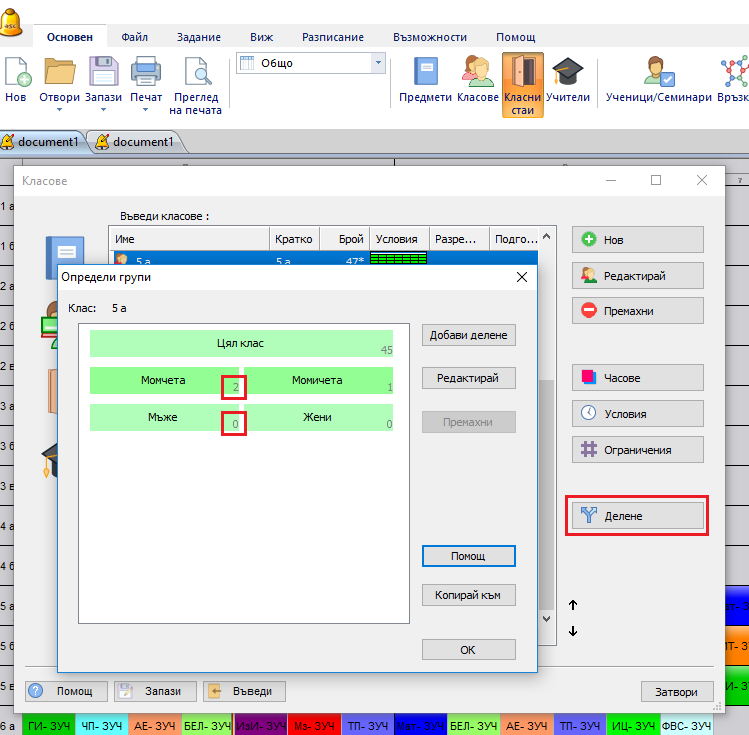749x735 pixels.
Task: Open the Предмети subjects icon
Action: (x=425, y=73)
